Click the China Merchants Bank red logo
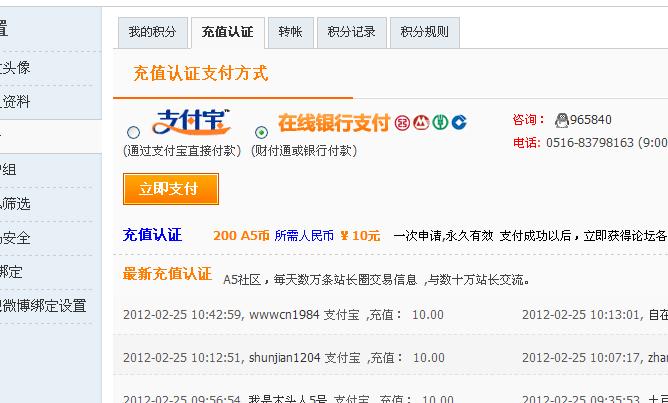This screenshot has width=668, height=403. pos(421,123)
